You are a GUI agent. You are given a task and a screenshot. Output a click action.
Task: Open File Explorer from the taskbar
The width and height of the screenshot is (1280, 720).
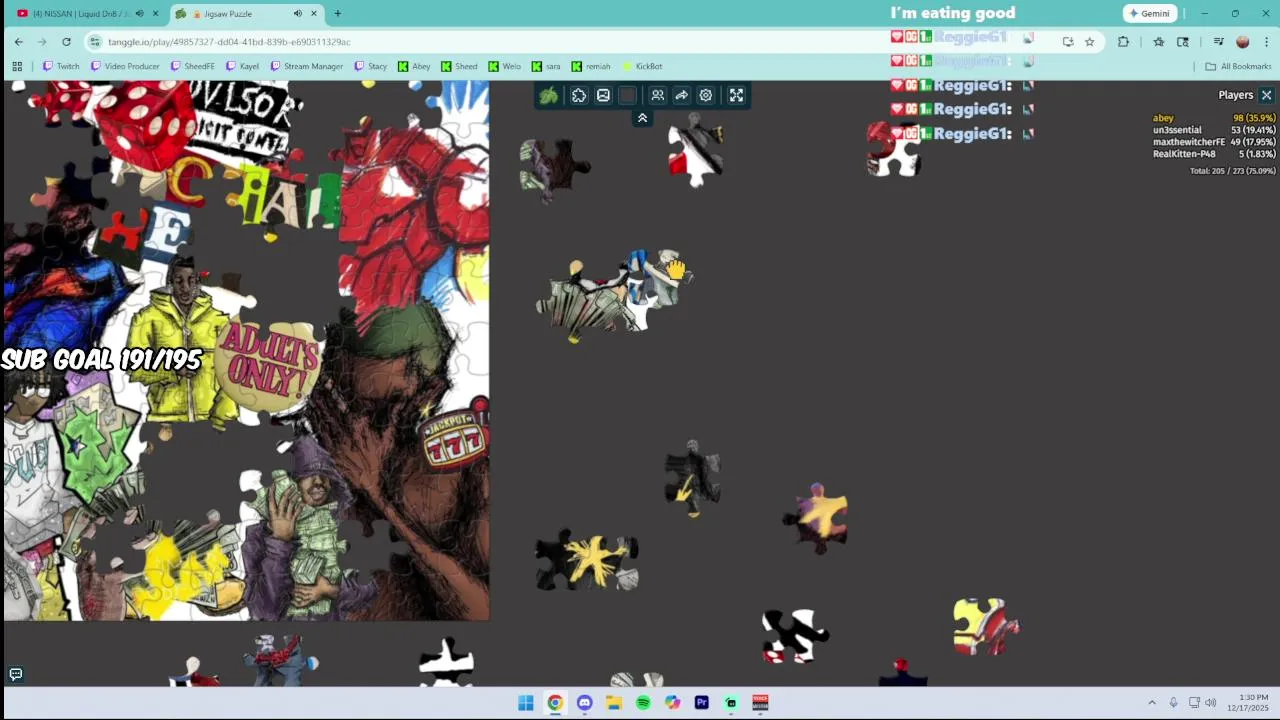click(613, 703)
